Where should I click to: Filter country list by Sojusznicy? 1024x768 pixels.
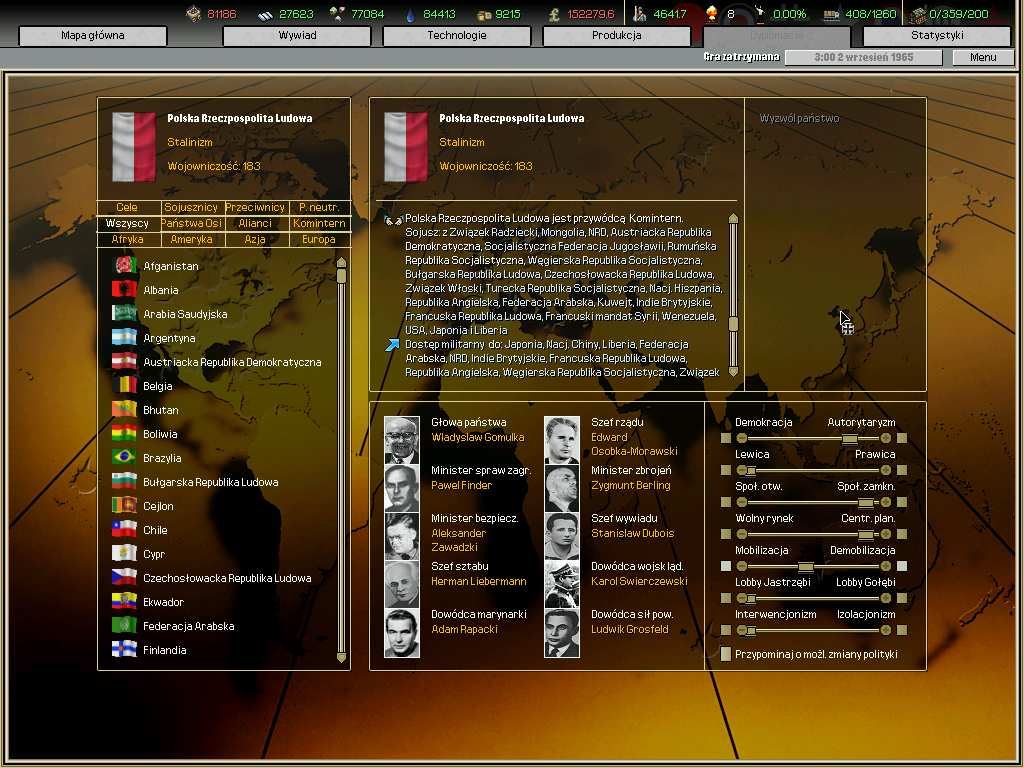click(191, 207)
